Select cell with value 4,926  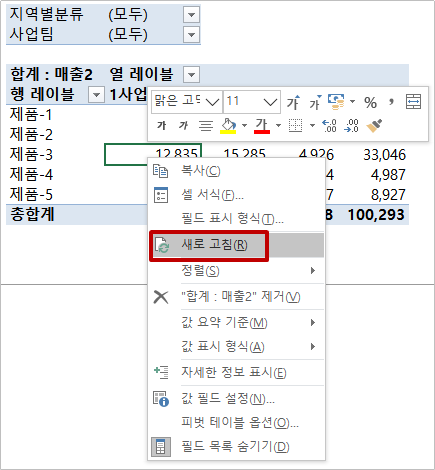pyautogui.click(x=316, y=154)
